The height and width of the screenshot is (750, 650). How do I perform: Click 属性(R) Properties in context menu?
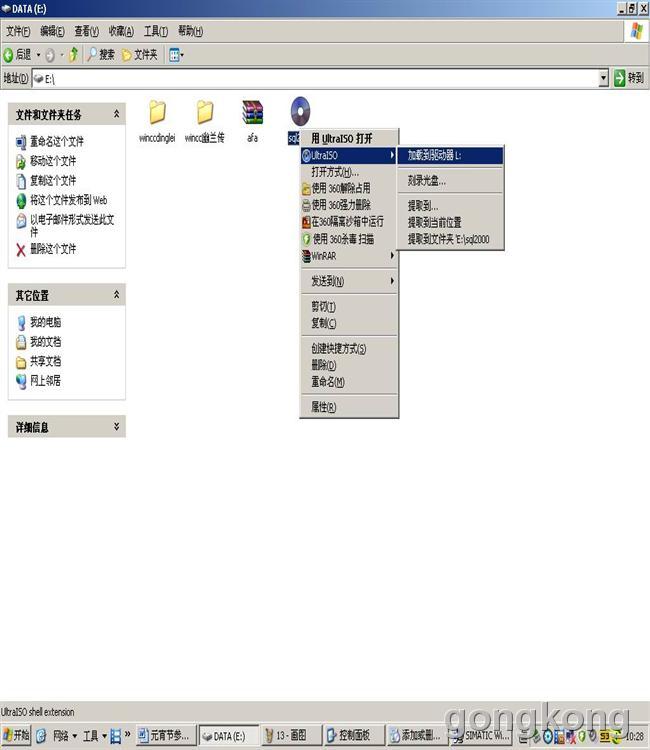(323, 407)
